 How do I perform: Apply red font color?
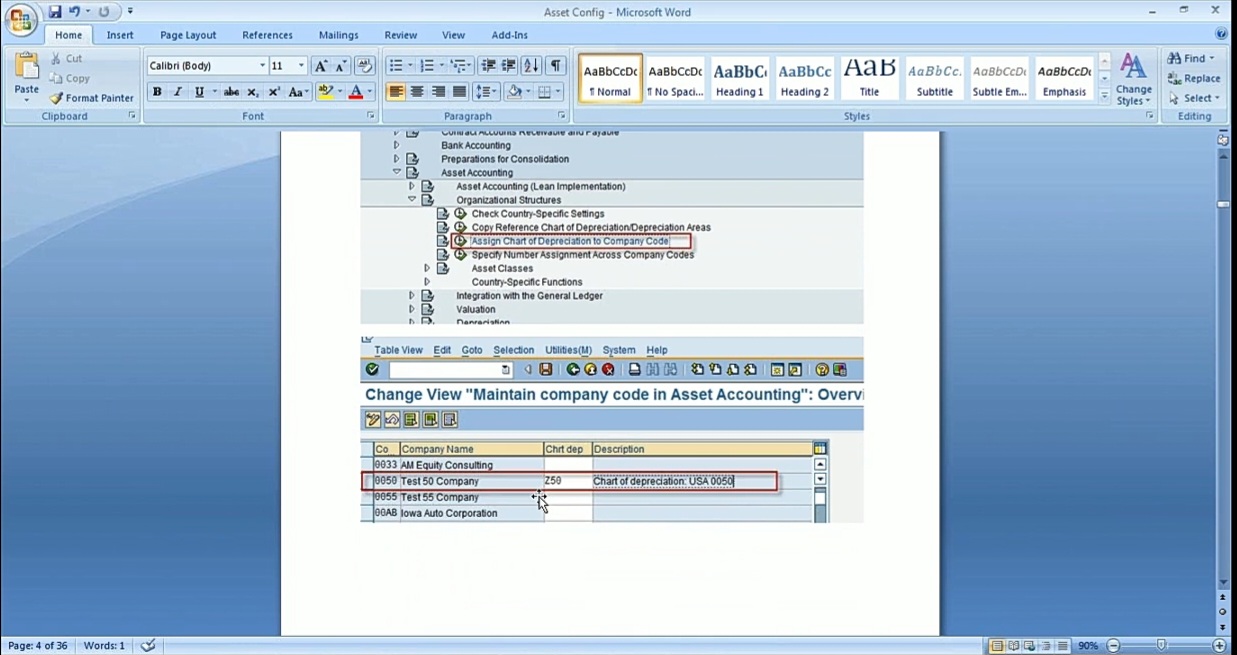point(355,92)
